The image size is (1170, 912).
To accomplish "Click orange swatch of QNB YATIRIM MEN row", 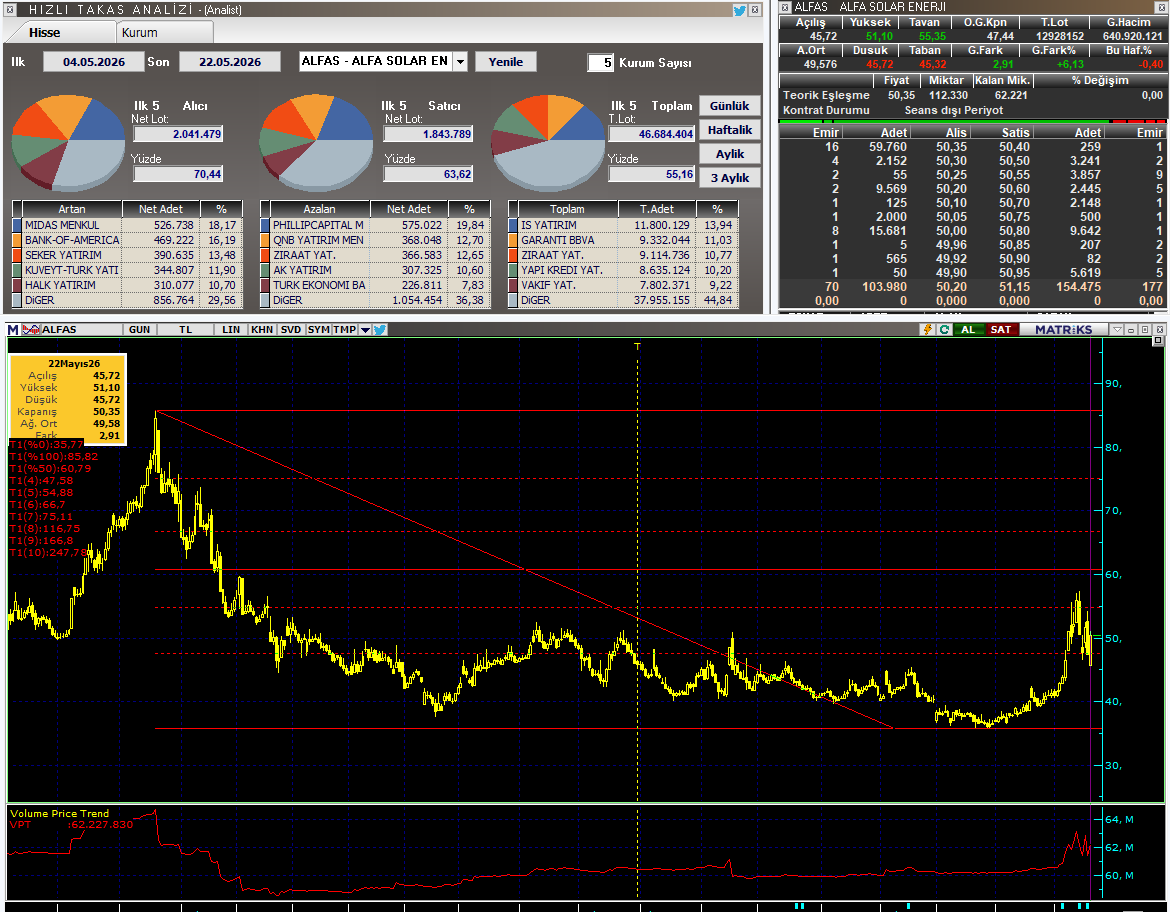I will 265,240.
